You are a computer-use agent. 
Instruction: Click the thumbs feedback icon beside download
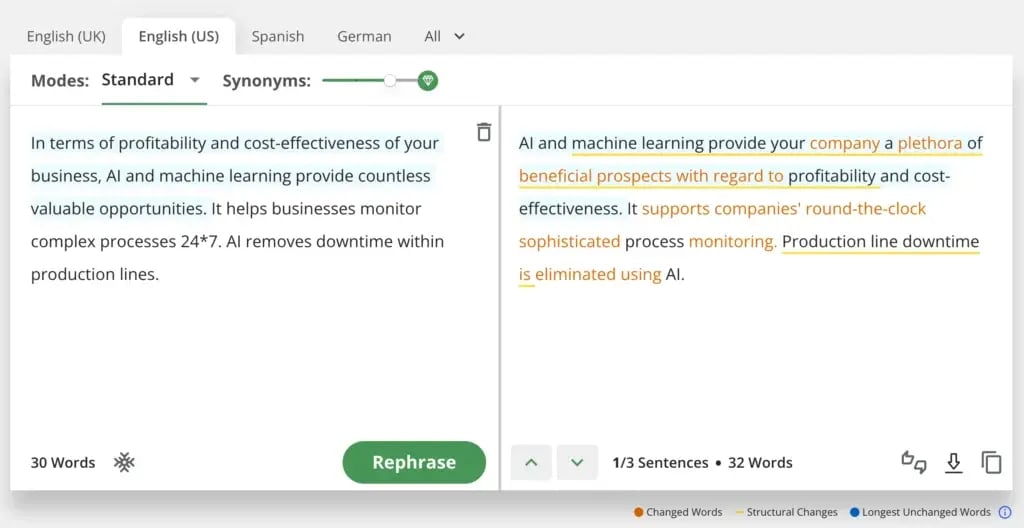click(x=913, y=462)
